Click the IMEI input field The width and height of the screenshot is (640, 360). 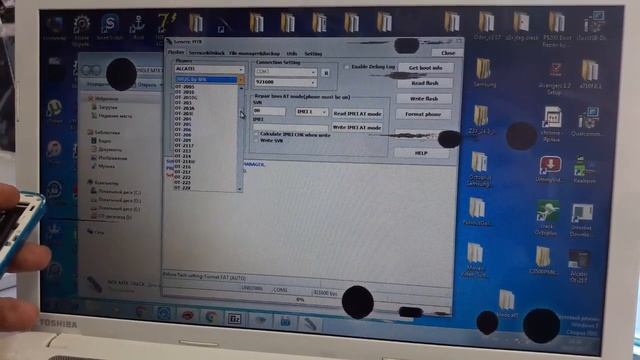[291, 127]
